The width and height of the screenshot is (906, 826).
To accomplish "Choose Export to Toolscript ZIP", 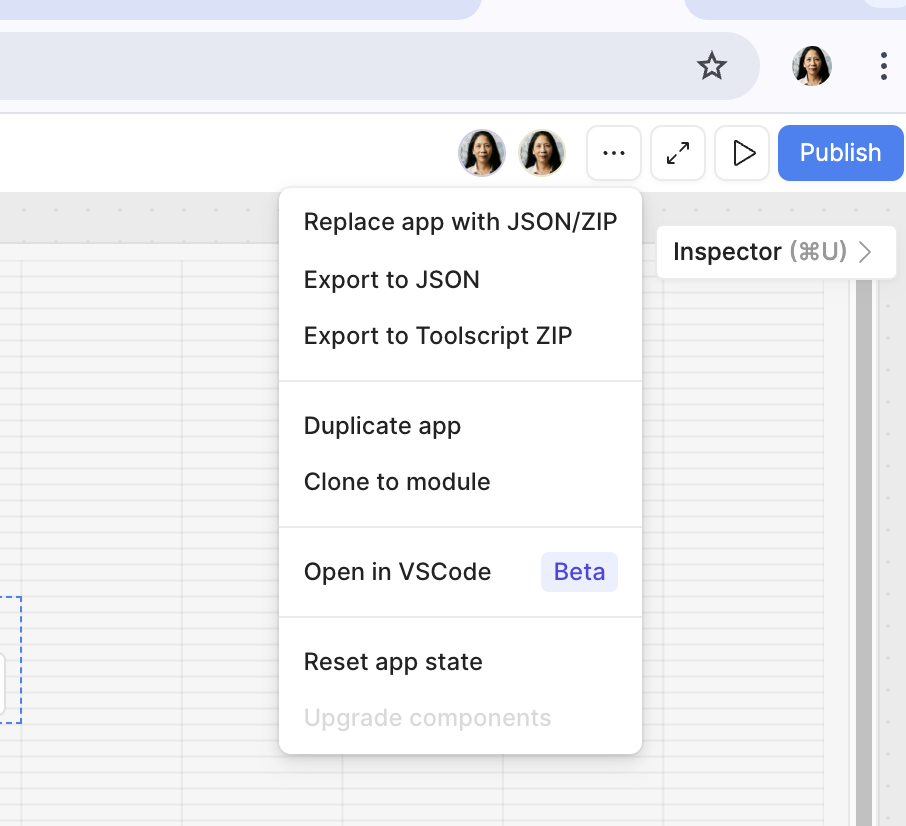I will 461,336.
